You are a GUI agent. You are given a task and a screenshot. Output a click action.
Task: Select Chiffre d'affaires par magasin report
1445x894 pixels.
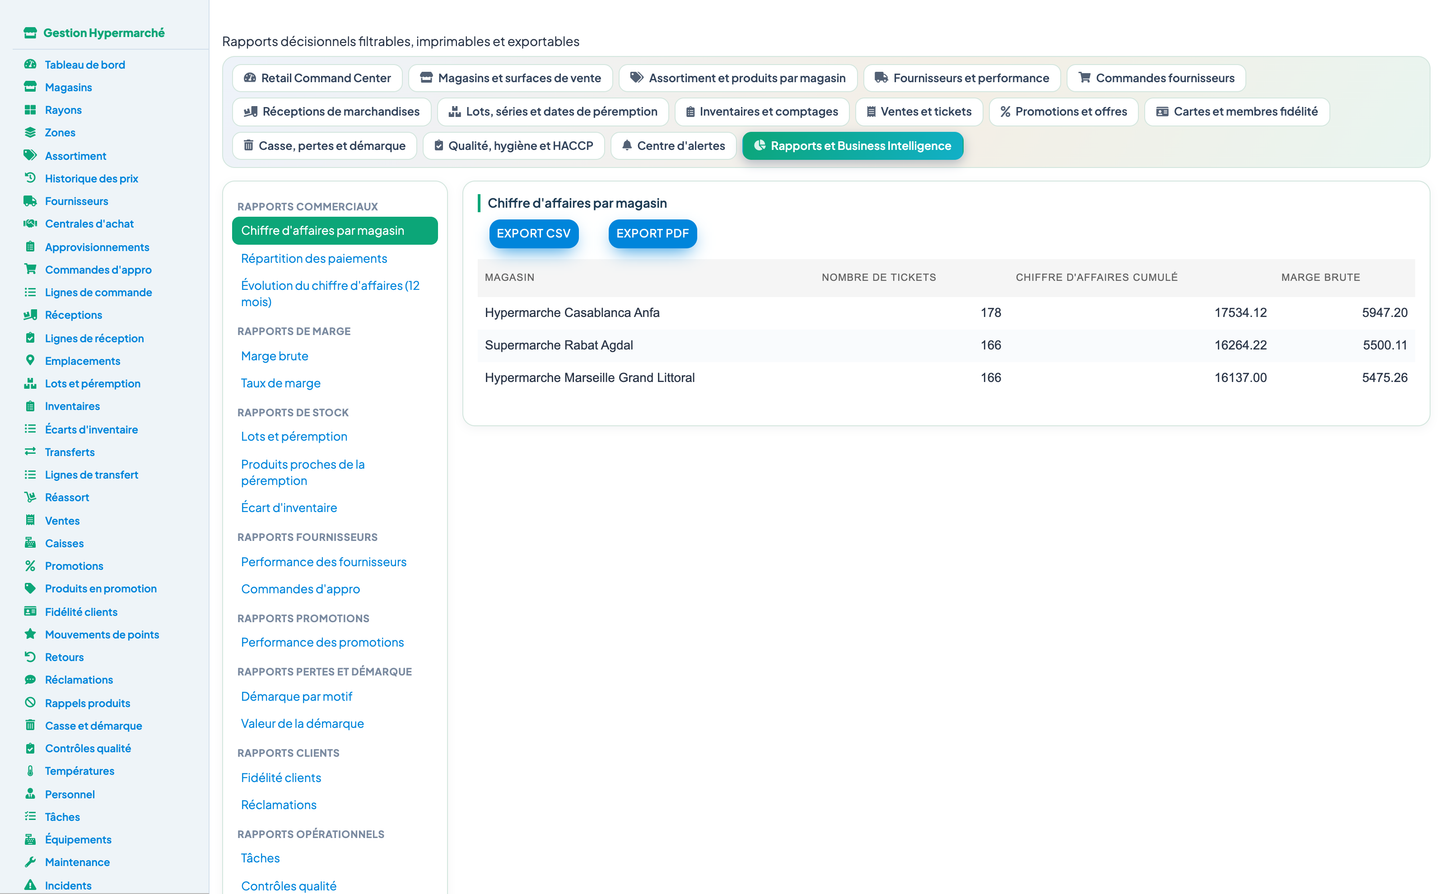coord(335,231)
